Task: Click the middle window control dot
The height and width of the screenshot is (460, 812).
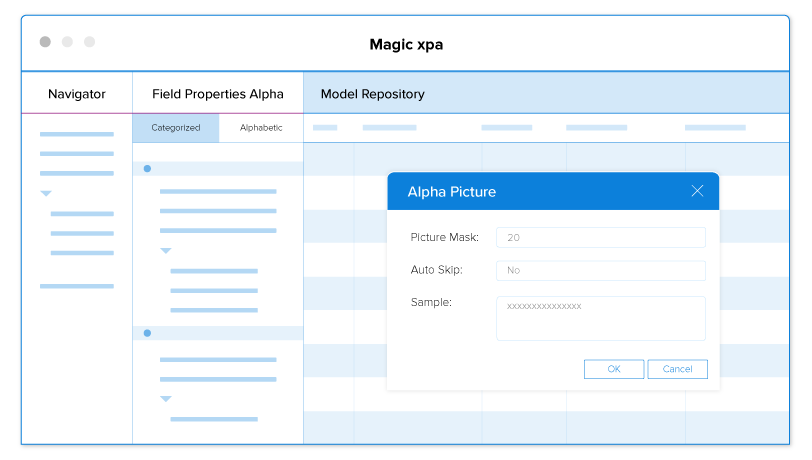Action: coord(67,42)
